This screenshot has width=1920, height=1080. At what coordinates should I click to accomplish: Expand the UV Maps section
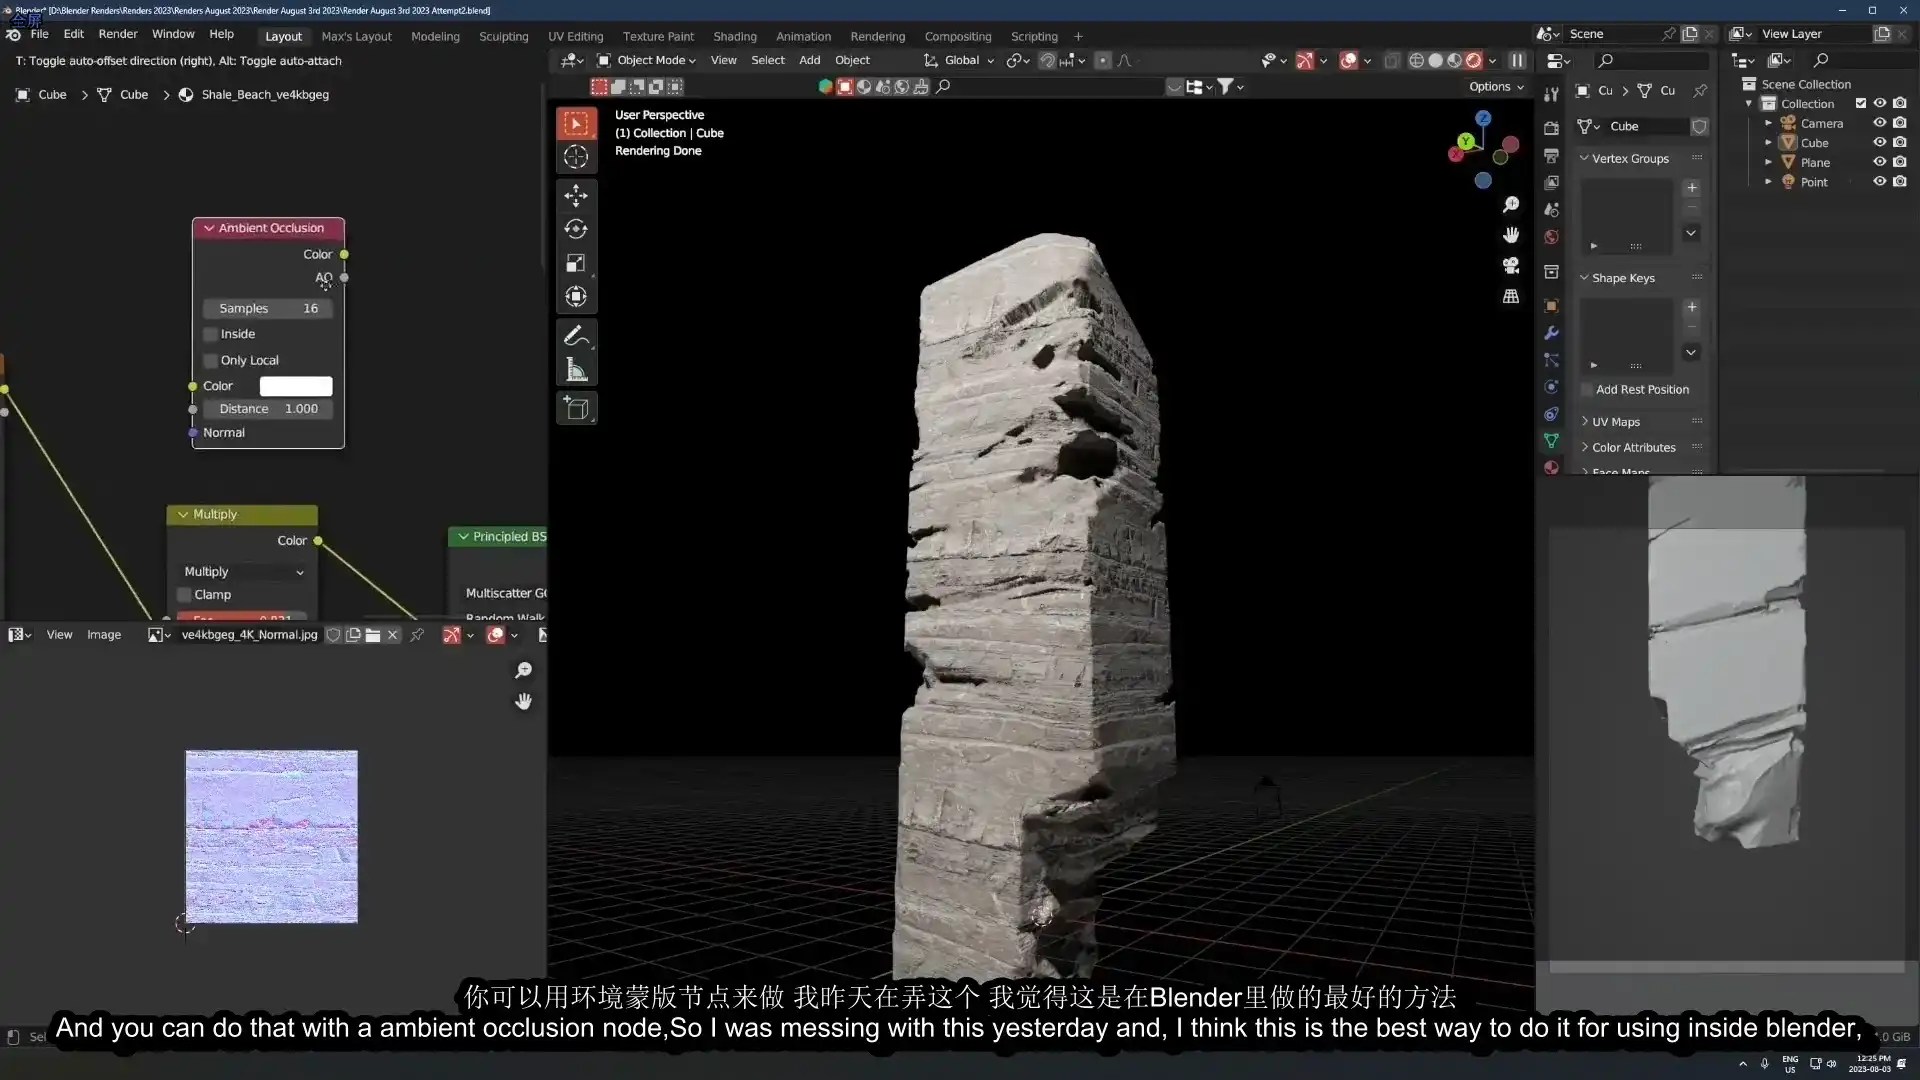1613,421
